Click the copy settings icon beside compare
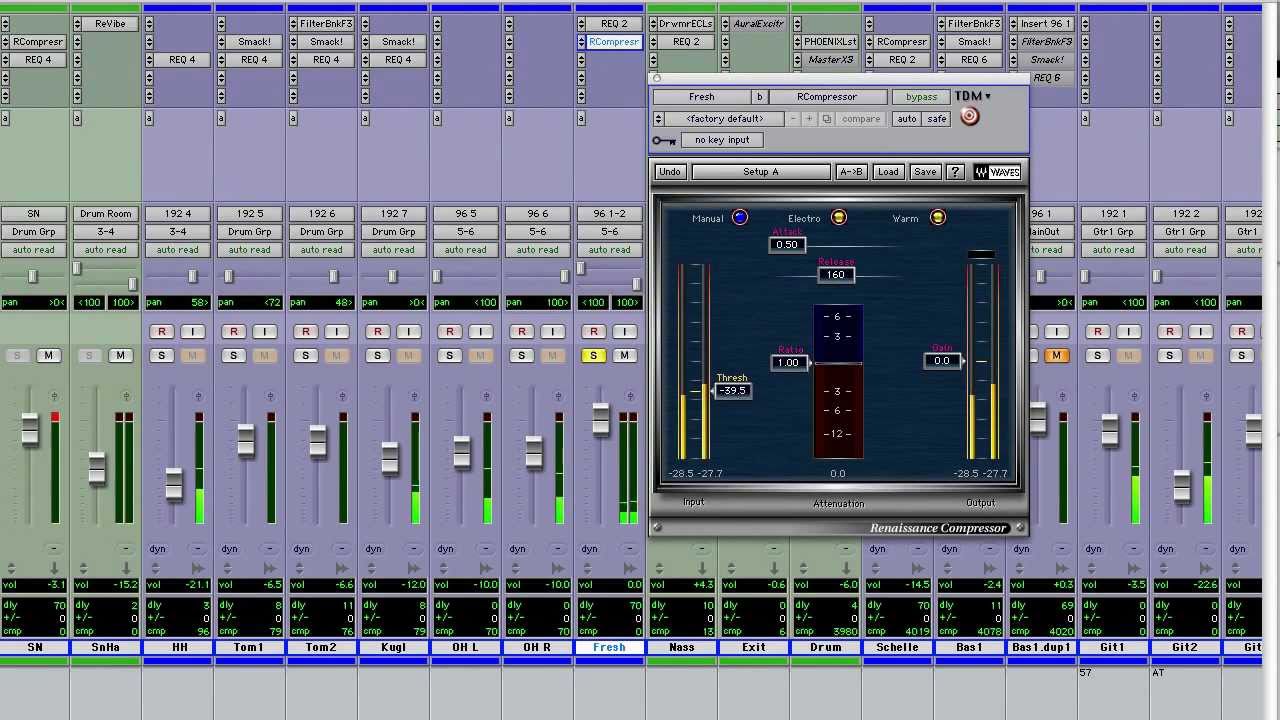Viewport: 1280px width, 720px height. (x=826, y=119)
